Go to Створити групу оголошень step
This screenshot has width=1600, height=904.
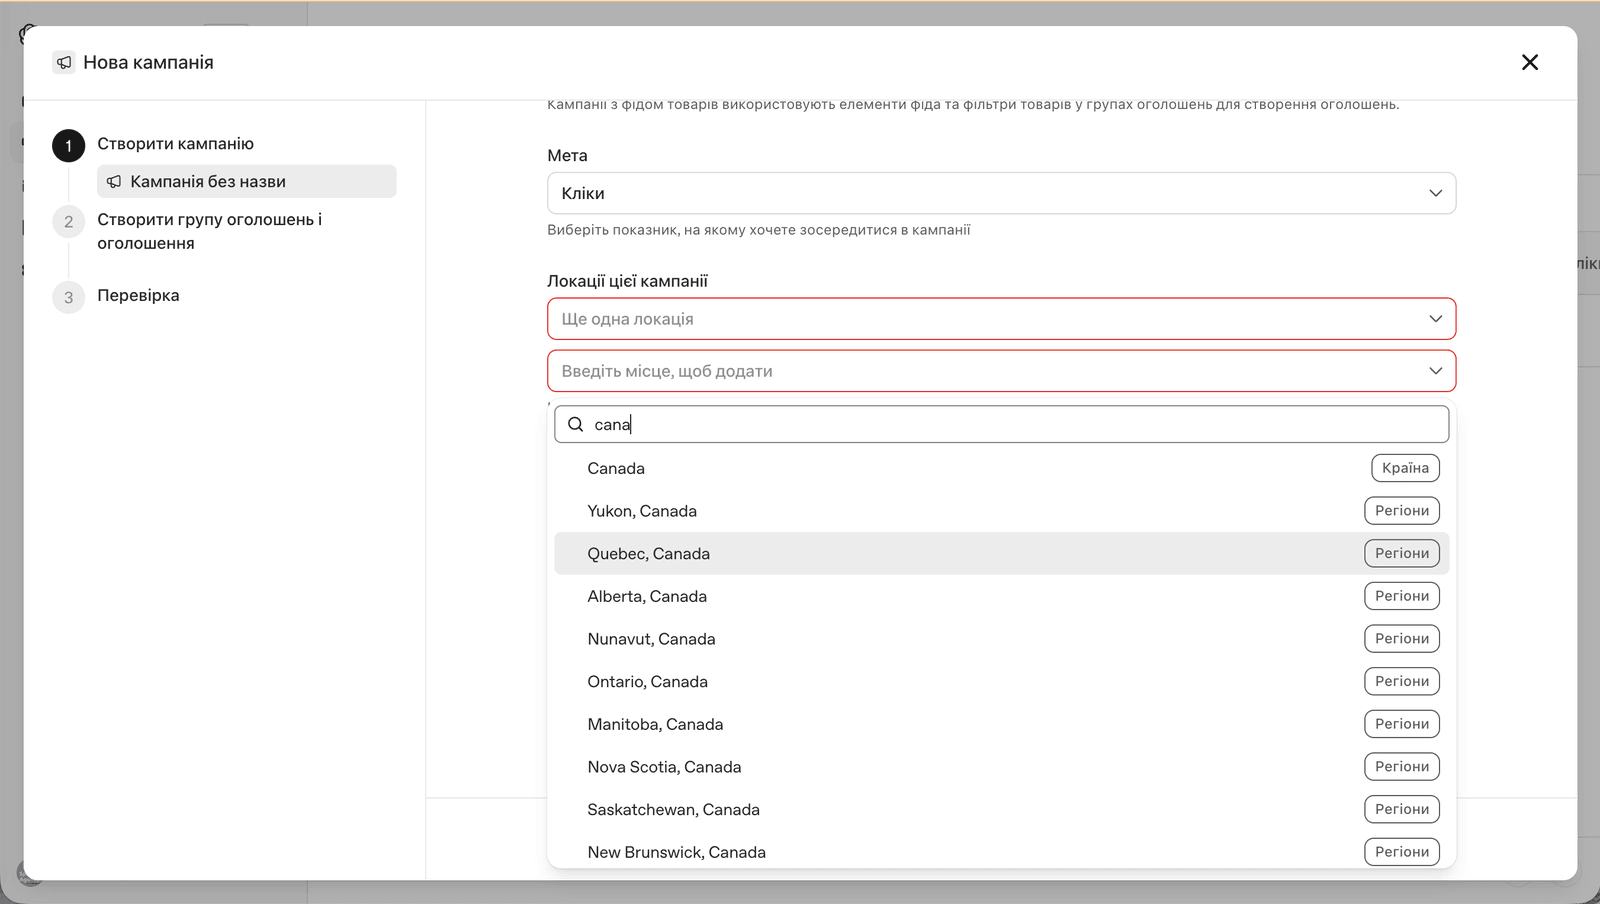tap(209, 231)
